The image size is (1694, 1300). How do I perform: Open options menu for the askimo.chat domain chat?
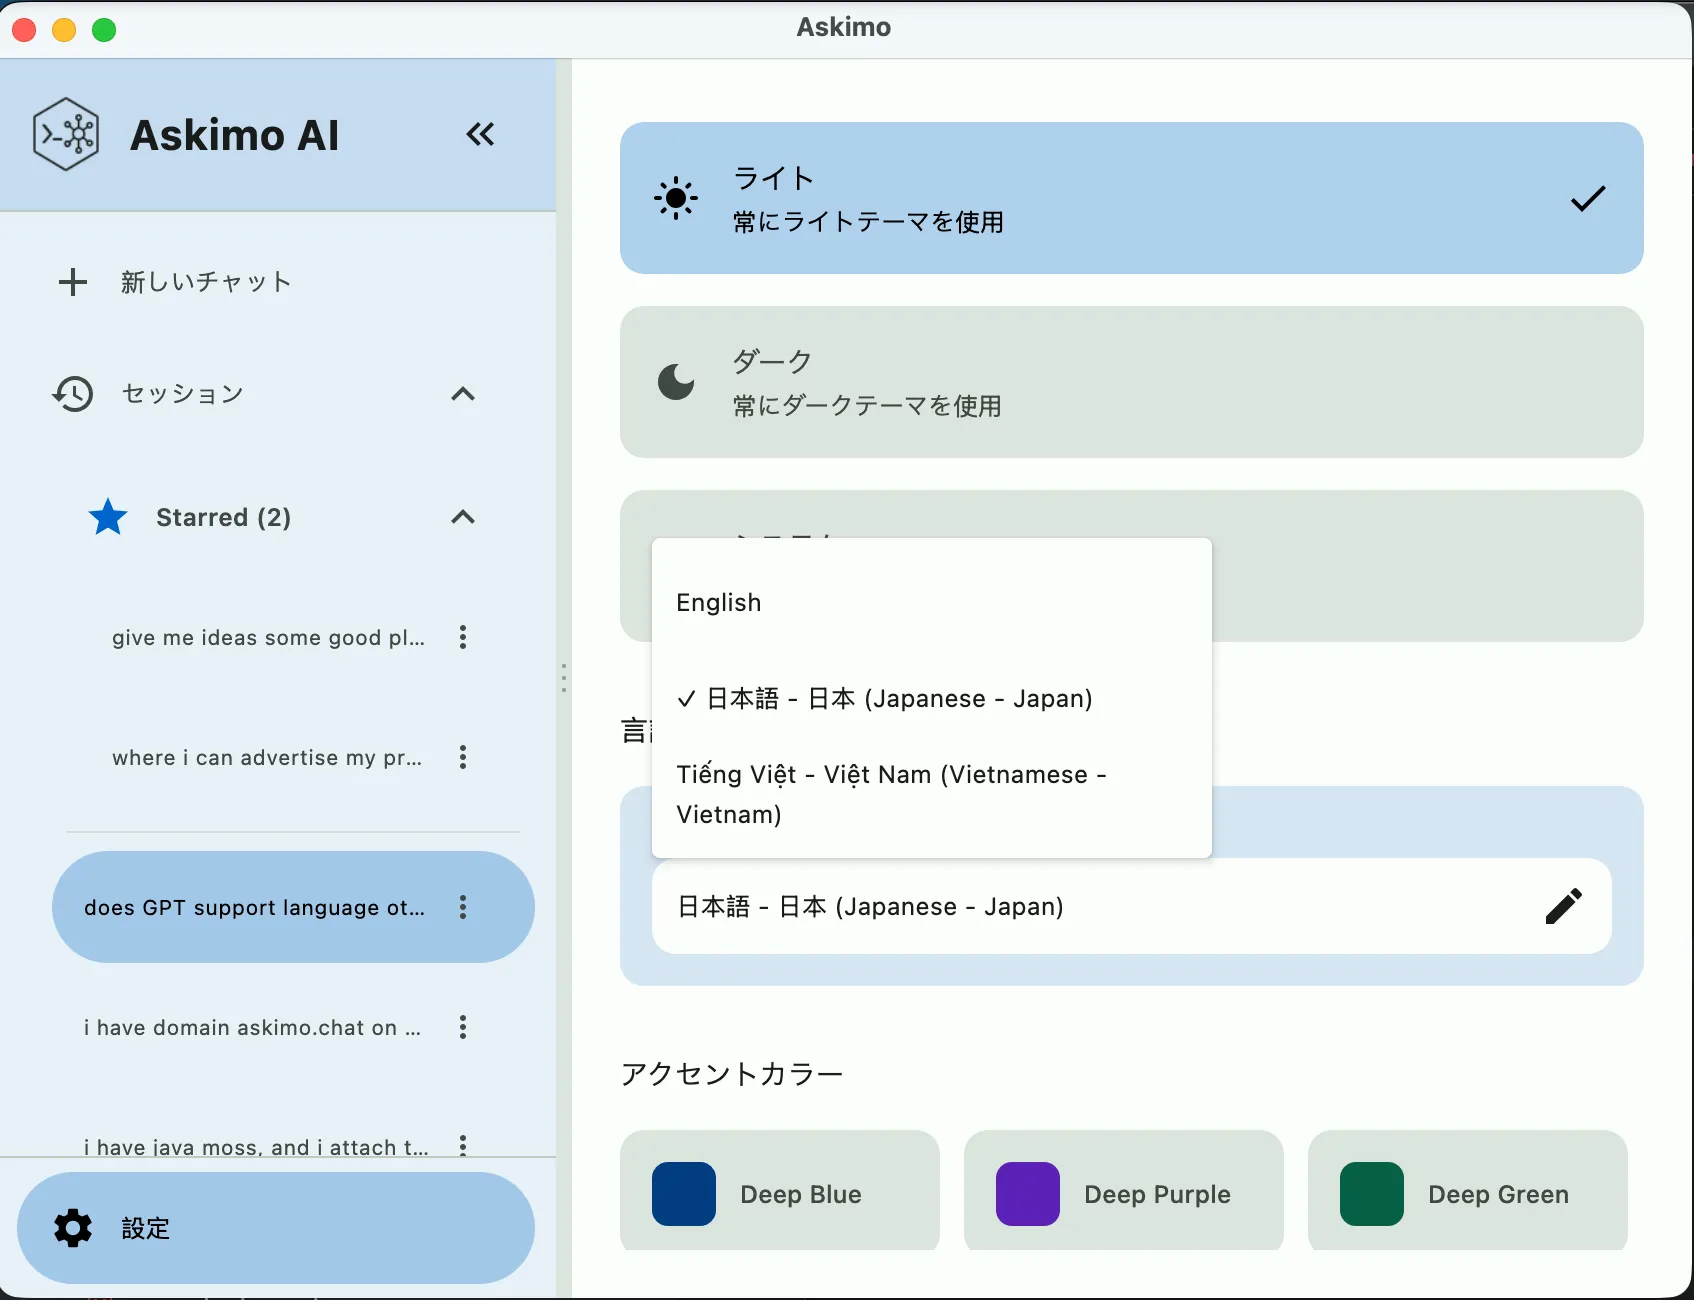462,1027
